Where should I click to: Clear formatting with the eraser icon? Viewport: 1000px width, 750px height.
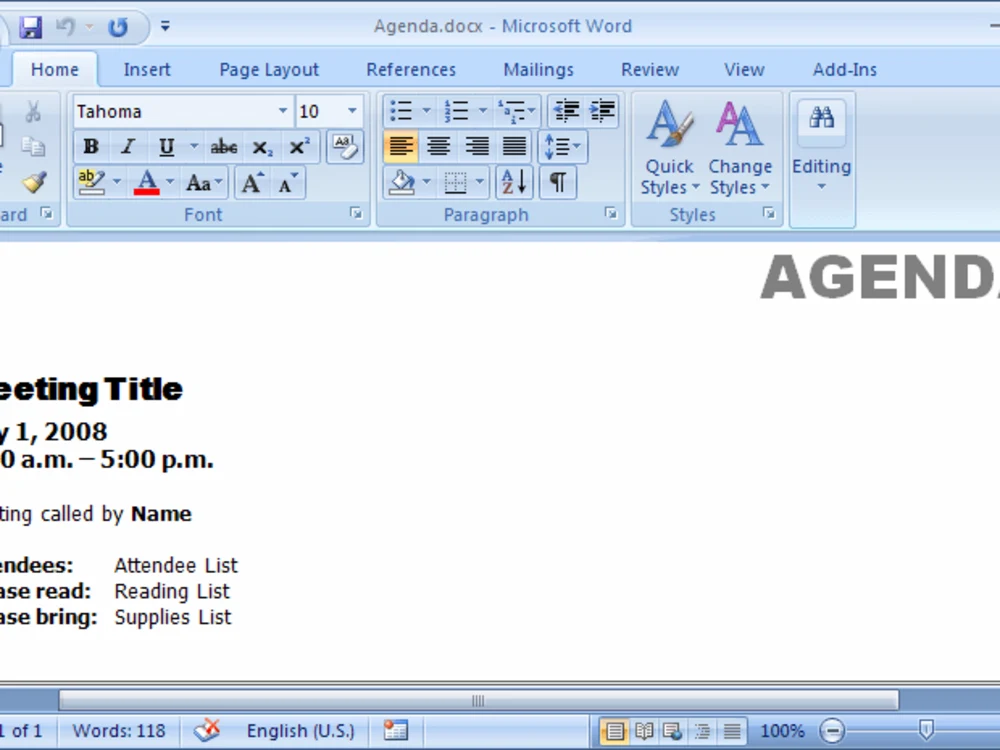click(x=345, y=147)
